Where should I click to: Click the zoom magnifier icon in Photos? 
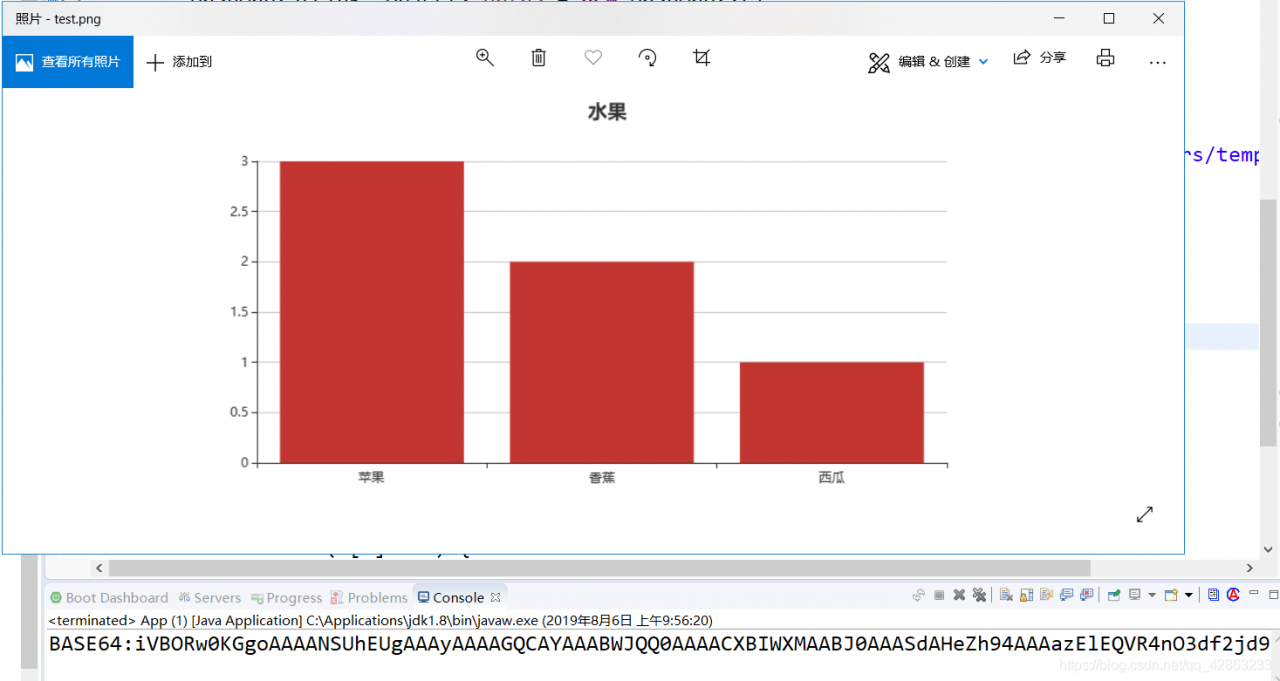click(485, 58)
